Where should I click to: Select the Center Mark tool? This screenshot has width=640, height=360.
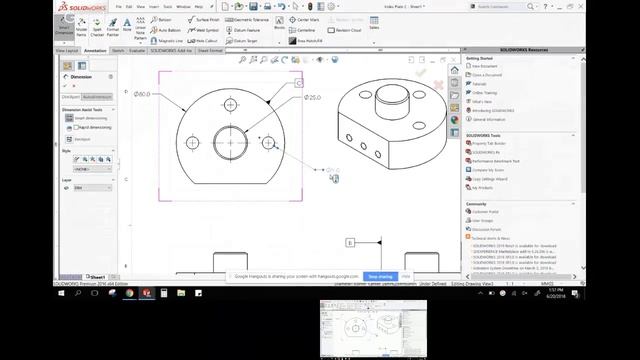(304, 20)
